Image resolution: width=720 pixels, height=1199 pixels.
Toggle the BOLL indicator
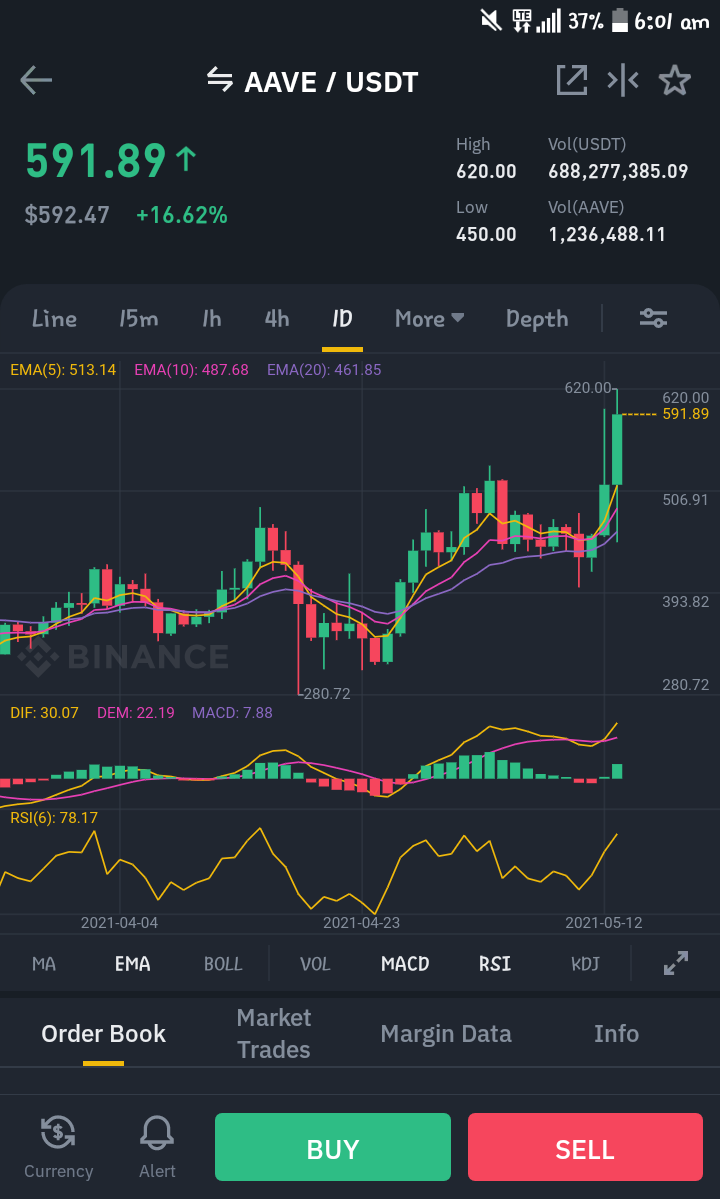[223, 963]
